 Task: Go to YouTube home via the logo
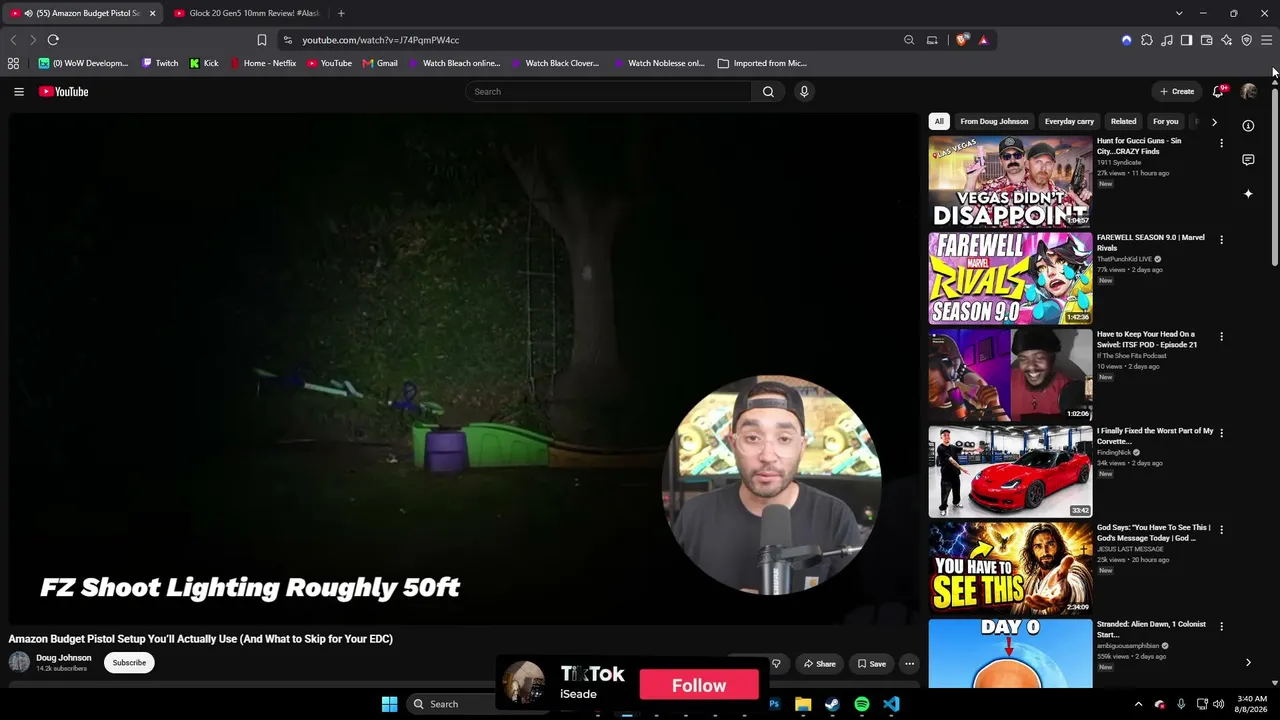coord(64,92)
